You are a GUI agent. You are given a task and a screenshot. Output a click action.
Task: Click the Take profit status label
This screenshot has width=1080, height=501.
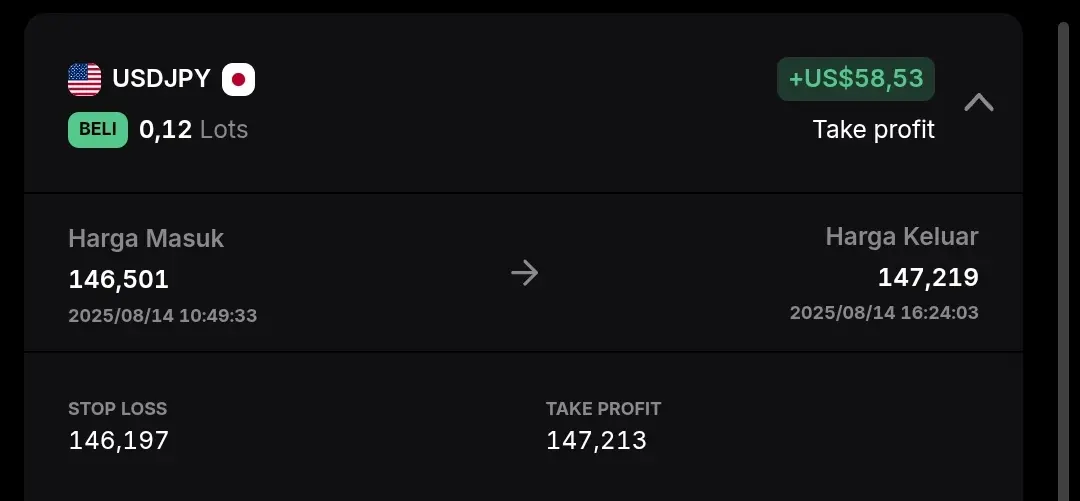click(x=873, y=130)
